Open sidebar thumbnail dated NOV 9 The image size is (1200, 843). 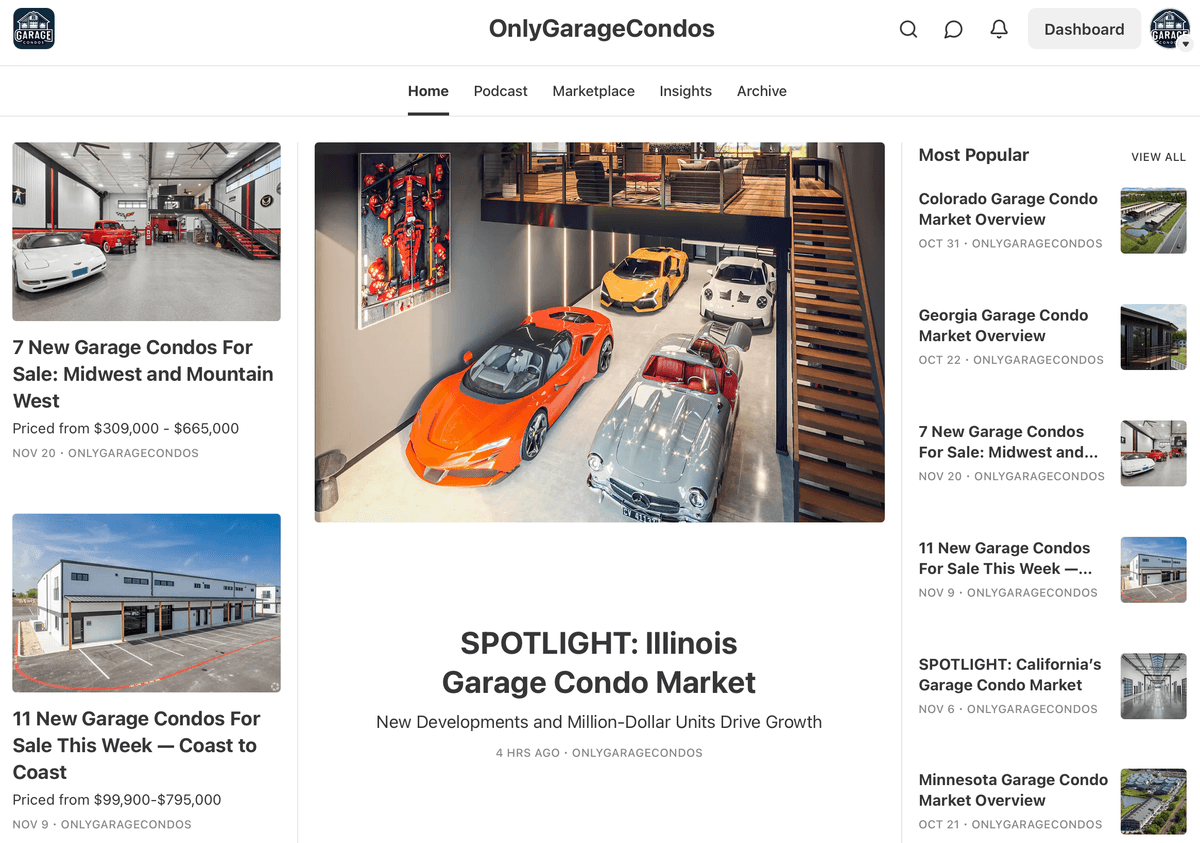click(x=1153, y=570)
